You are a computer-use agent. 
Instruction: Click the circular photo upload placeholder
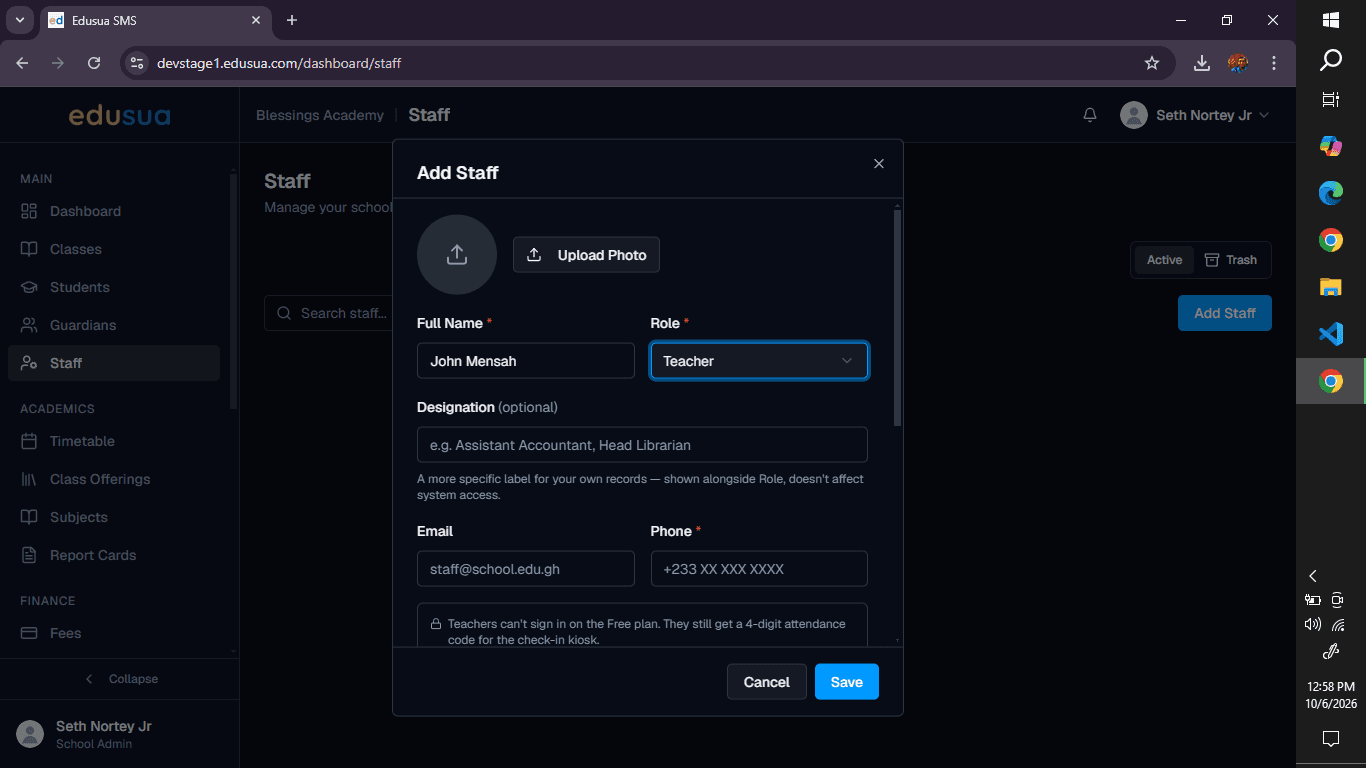[x=457, y=255]
